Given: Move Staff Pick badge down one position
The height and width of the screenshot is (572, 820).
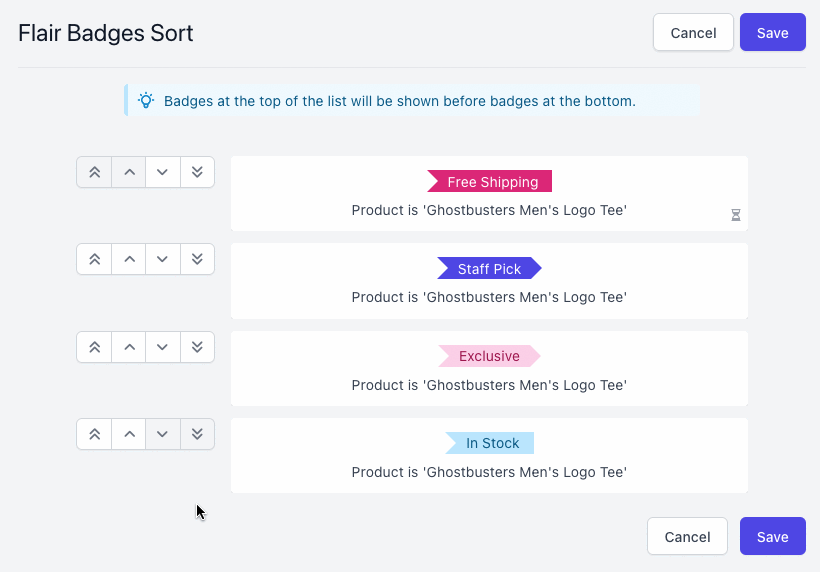Looking at the screenshot, I should 163,259.
